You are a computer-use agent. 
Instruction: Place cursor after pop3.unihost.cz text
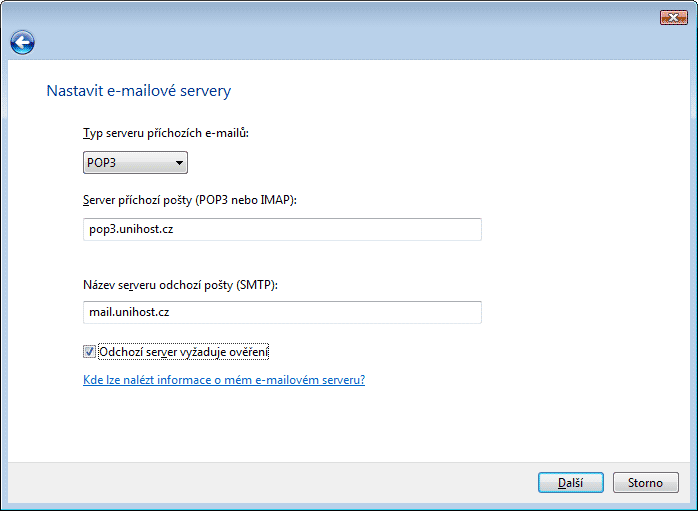point(174,229)
